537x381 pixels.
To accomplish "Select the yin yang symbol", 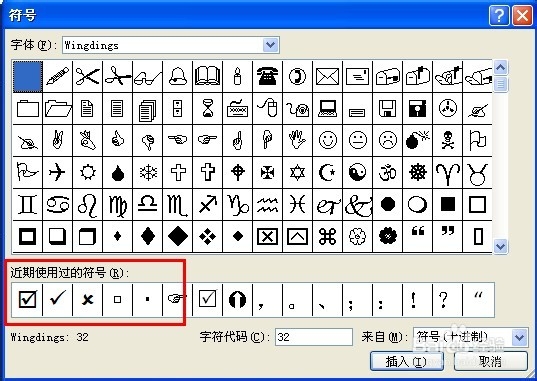I will point(358,172).
